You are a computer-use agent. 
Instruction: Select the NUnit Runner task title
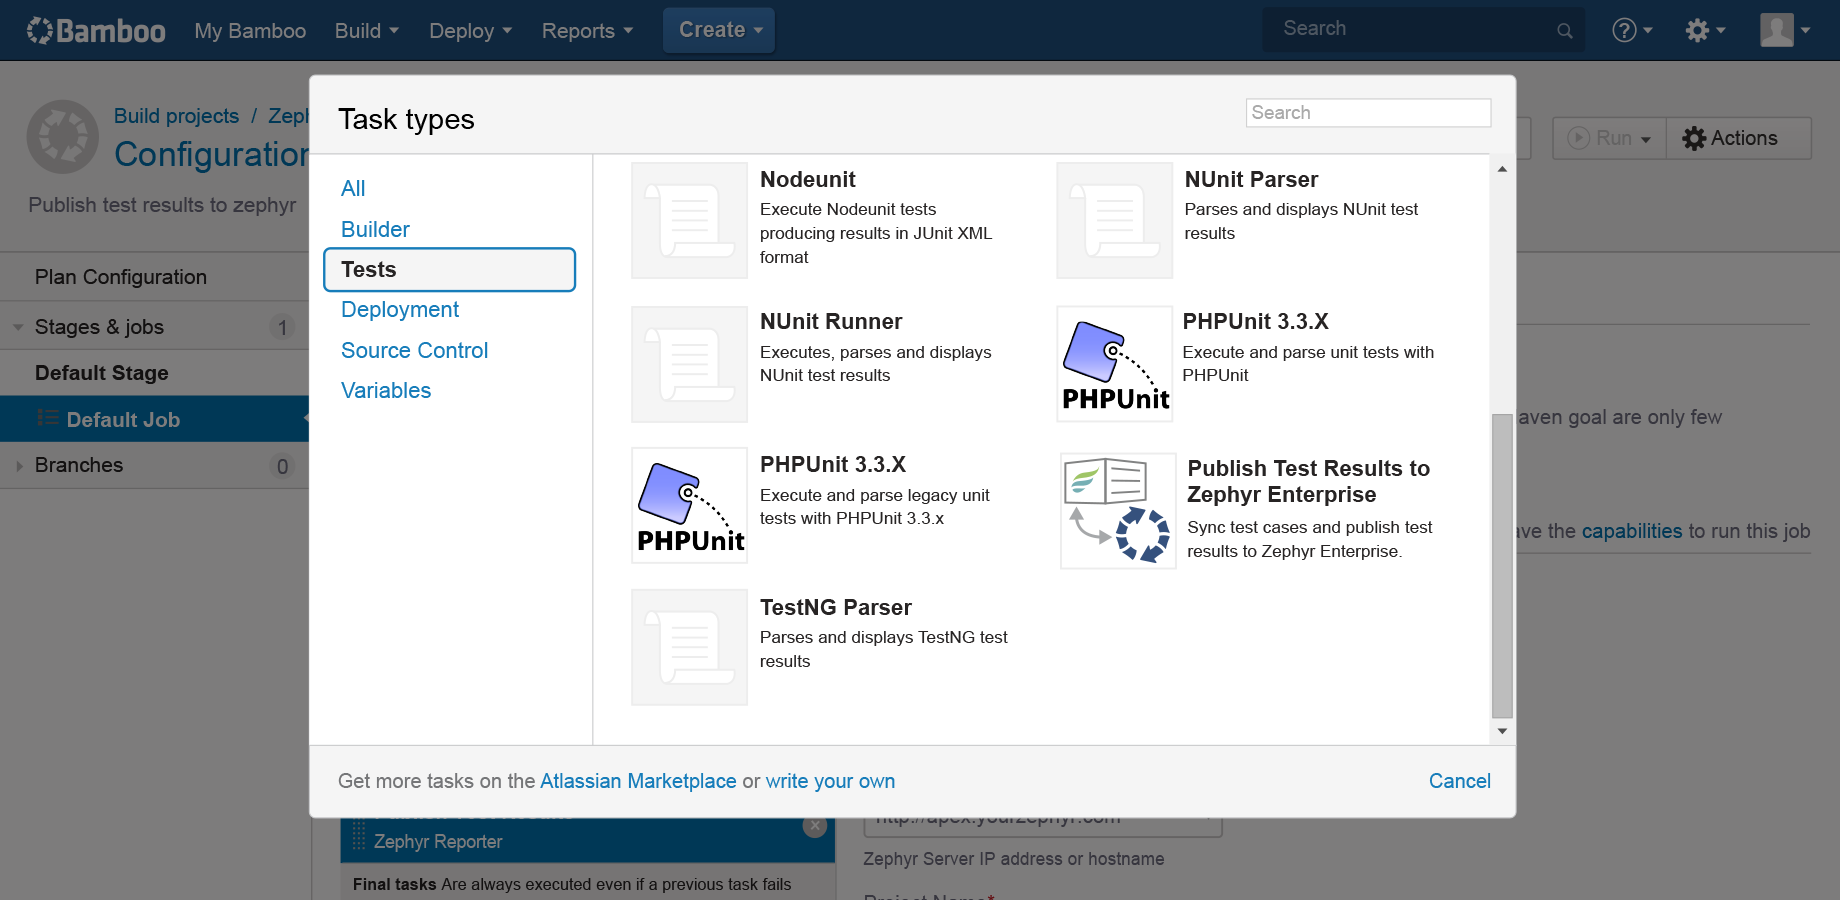(831, 322)
